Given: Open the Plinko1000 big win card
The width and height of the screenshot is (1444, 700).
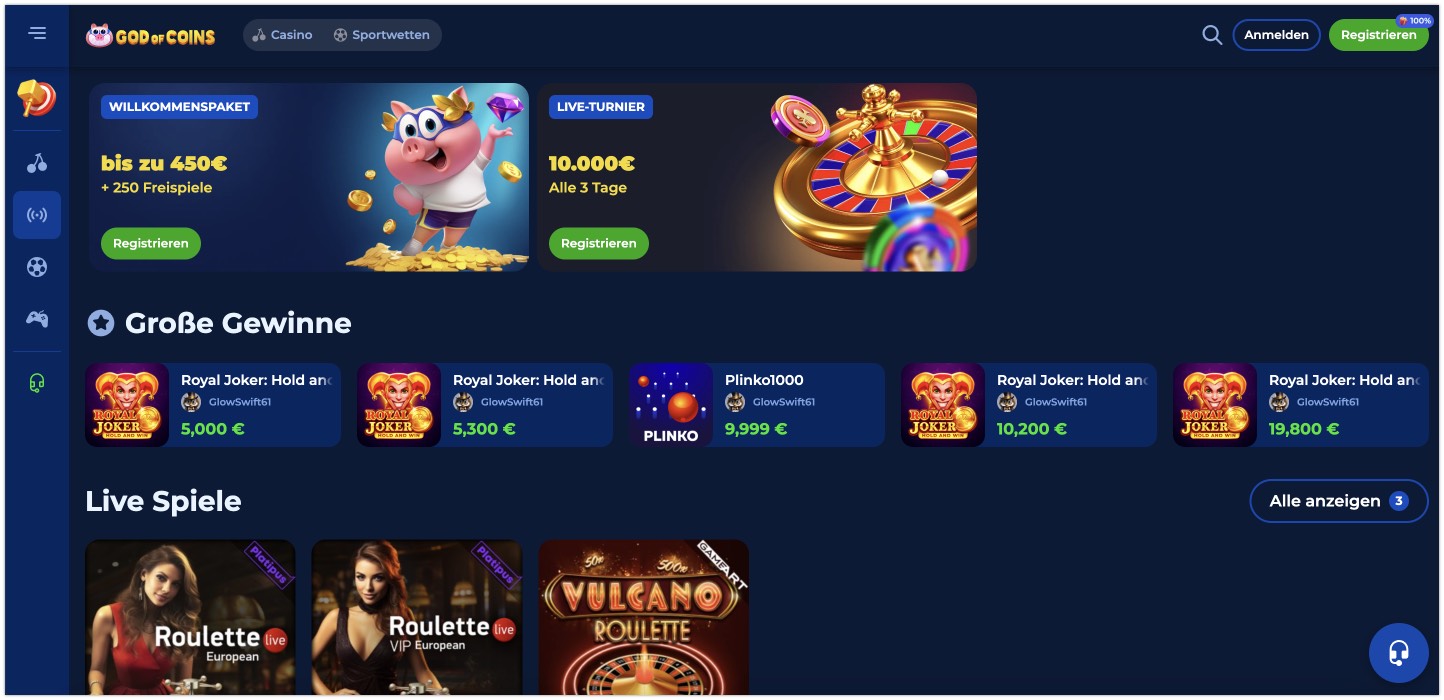Looking at the screenshot, I should pos(757,405).
